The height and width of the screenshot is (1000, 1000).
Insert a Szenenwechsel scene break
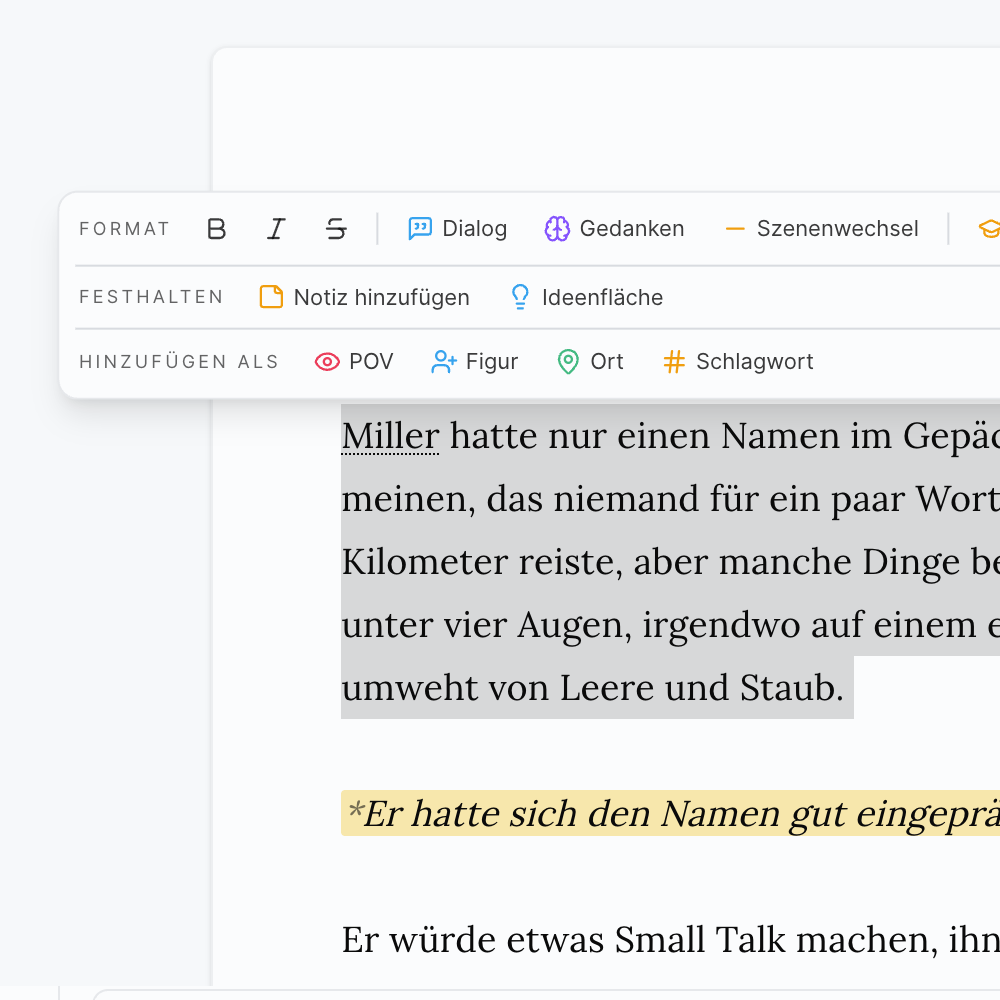pyautogui.click(x=821, y=229)
